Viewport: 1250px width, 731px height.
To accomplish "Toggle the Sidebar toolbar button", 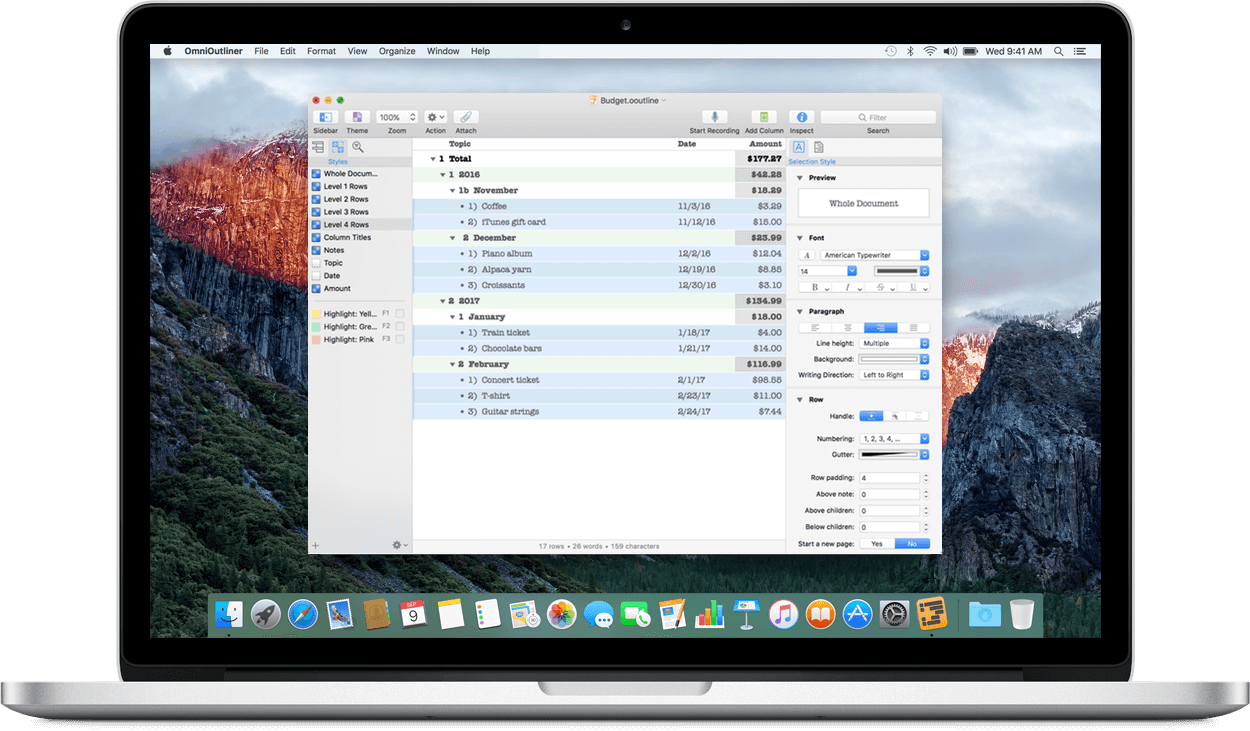I will (x=326, y=117).
